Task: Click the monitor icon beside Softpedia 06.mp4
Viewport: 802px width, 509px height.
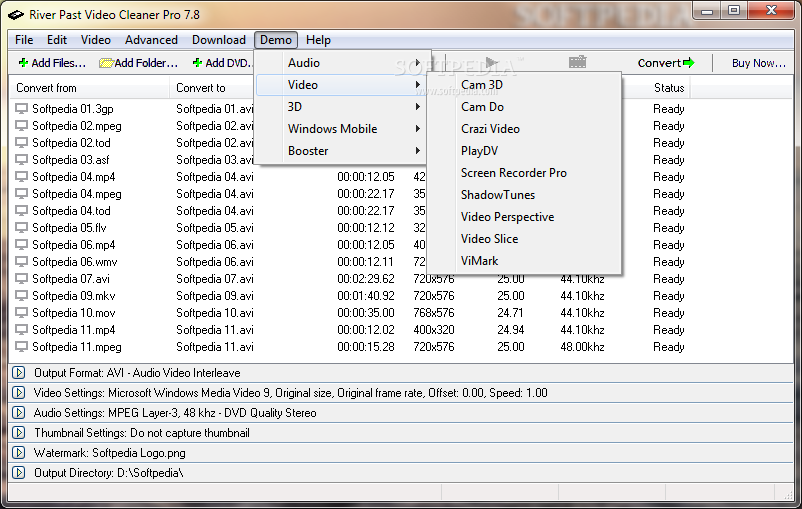Action: 21,245
